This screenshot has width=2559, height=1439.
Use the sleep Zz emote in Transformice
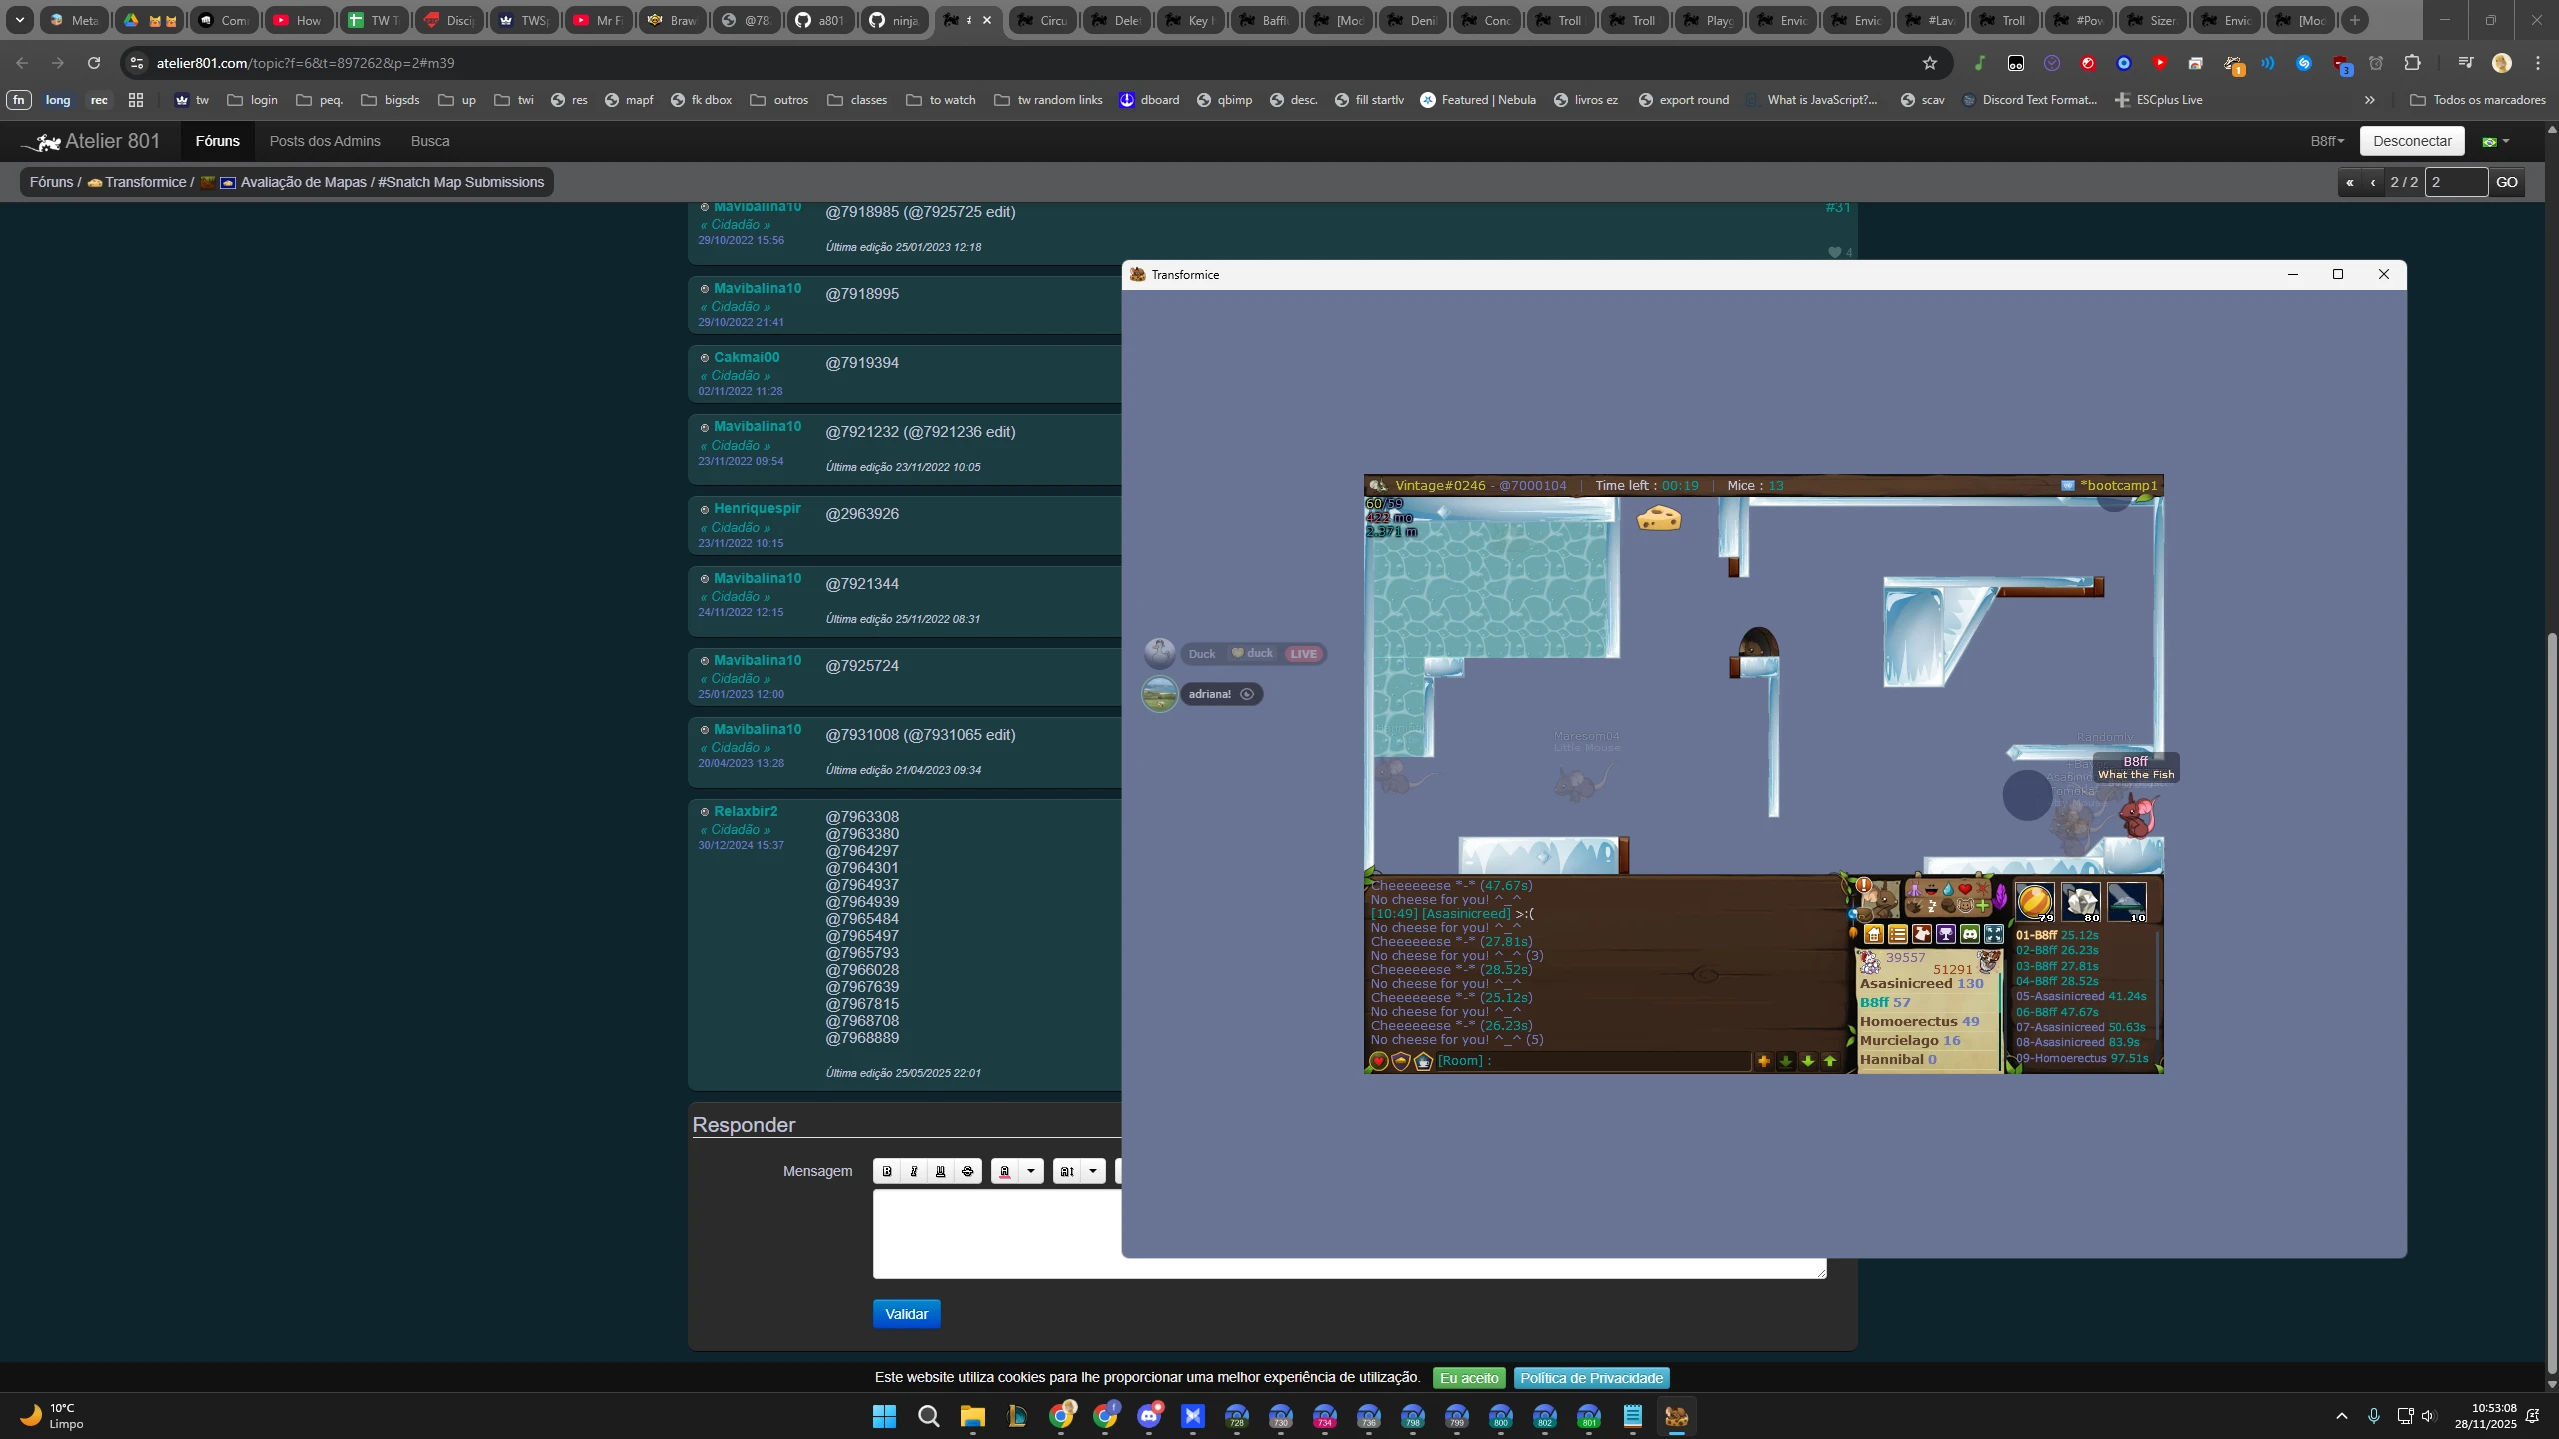tap(1932, 906)
